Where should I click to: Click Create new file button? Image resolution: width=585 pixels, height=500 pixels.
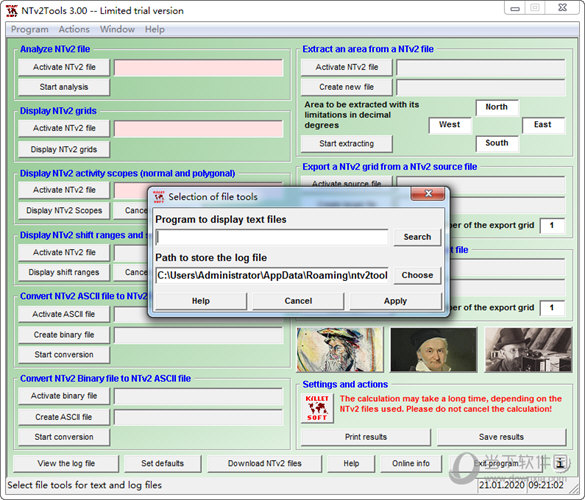coord(347,87)
